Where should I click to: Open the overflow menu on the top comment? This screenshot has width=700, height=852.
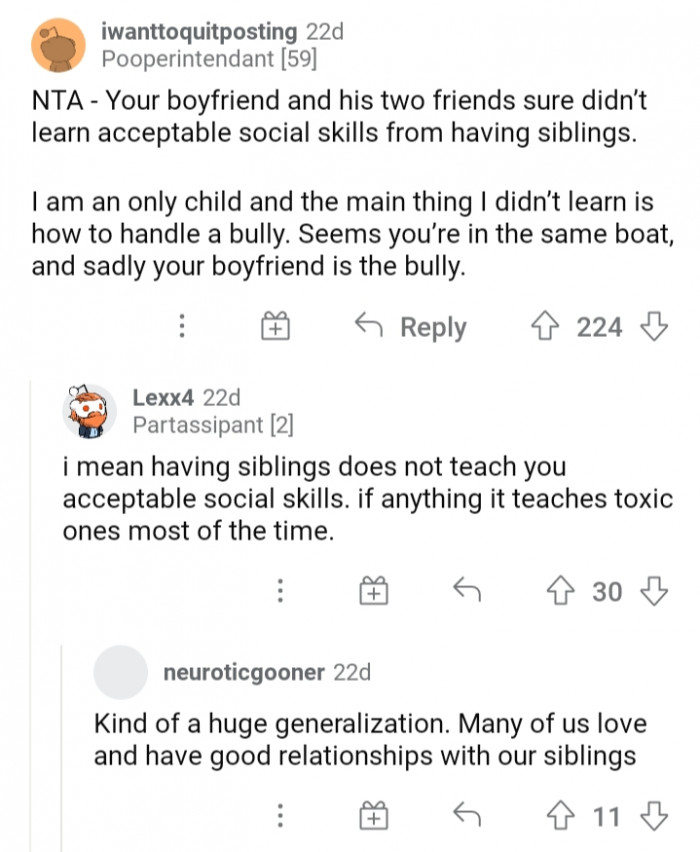coord(182,327)
